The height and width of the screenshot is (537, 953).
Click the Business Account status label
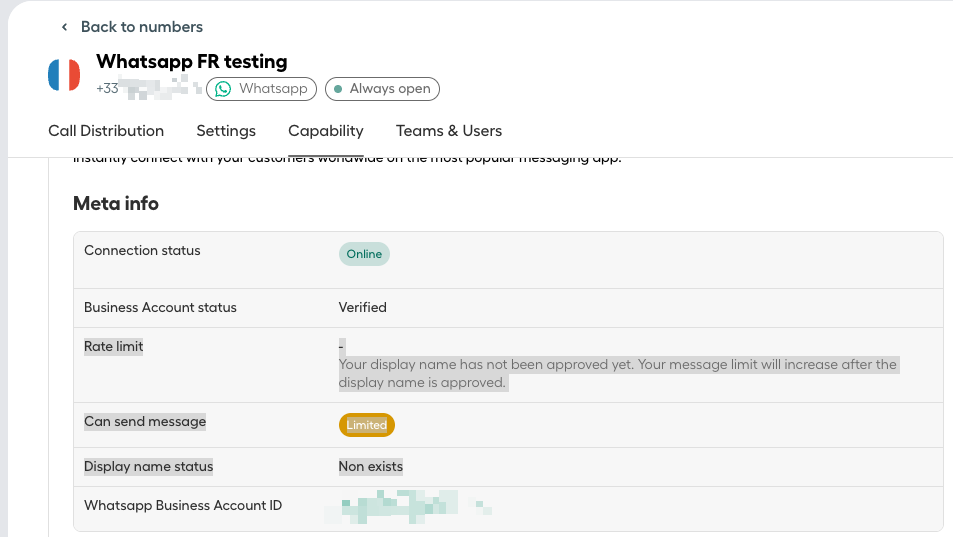coord(160,307)
